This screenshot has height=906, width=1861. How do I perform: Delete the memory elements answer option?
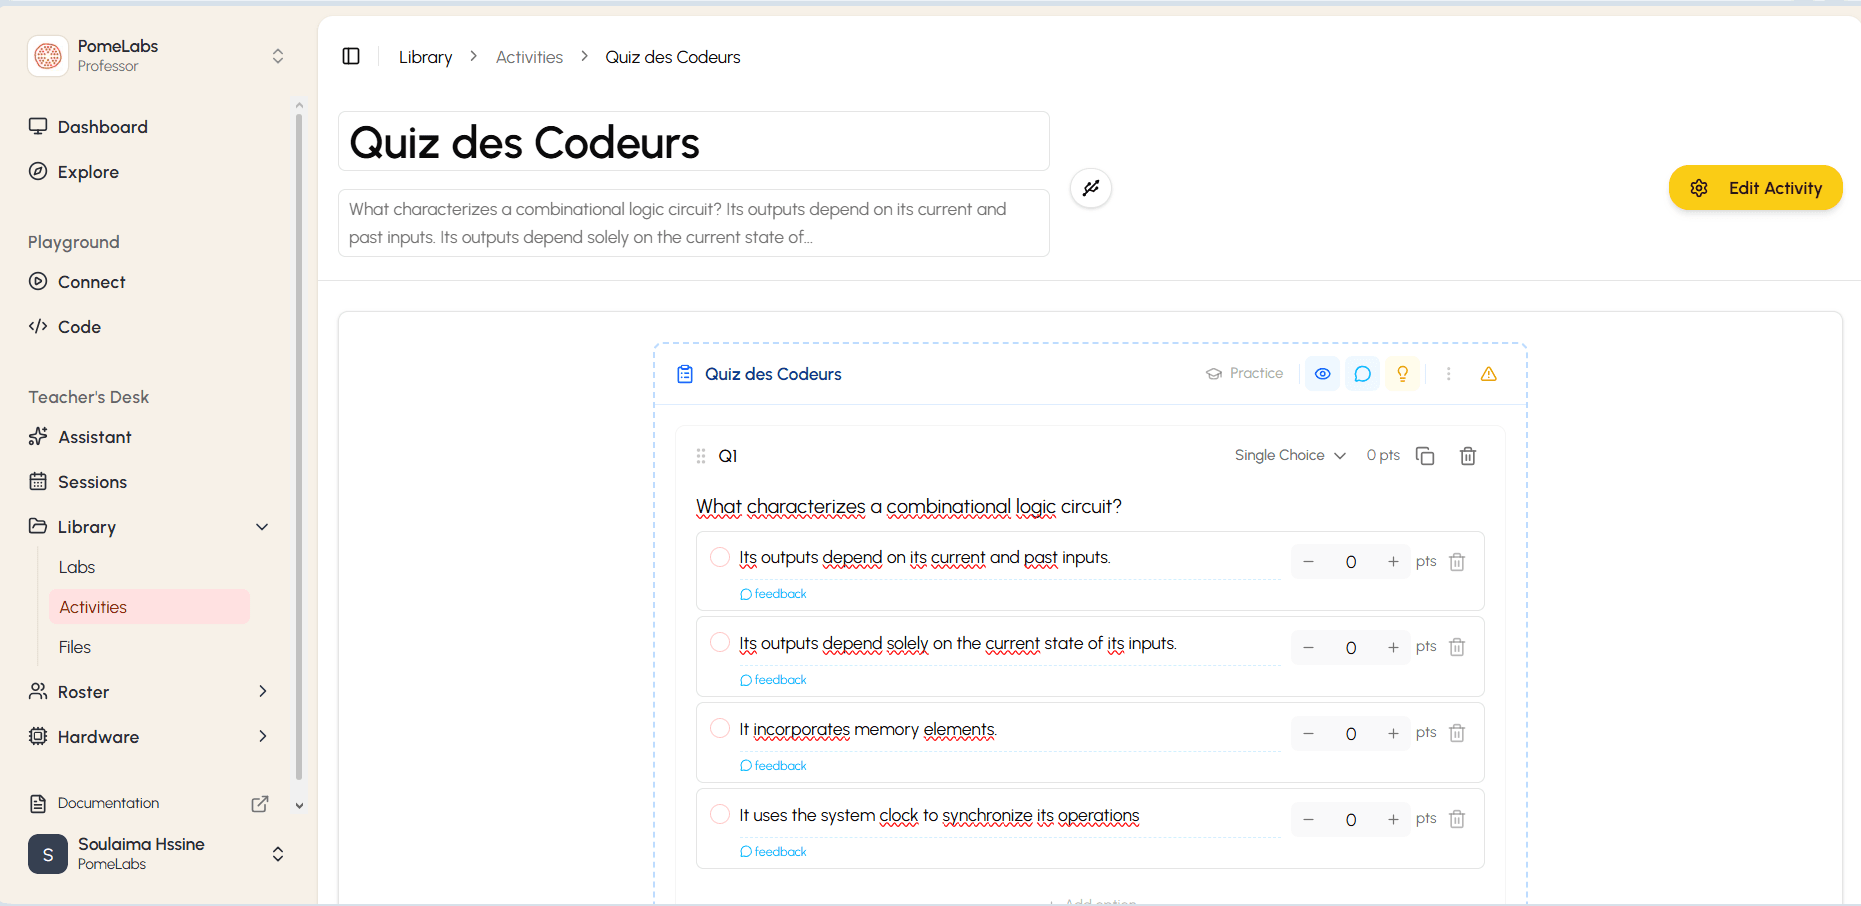click(x=1457, y=733)
